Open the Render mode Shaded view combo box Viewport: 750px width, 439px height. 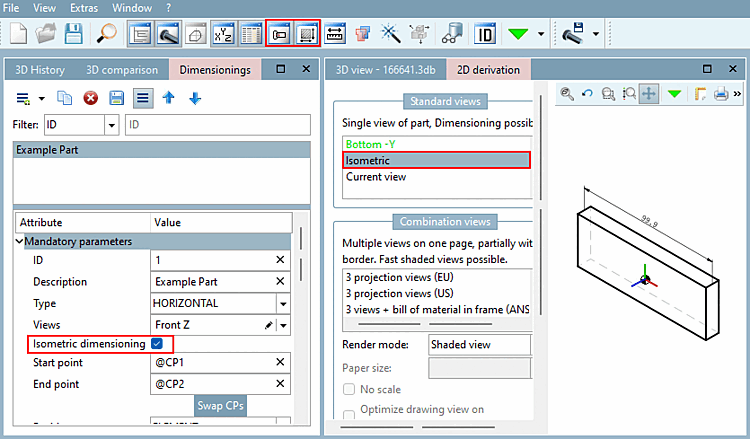click(480, 344)
